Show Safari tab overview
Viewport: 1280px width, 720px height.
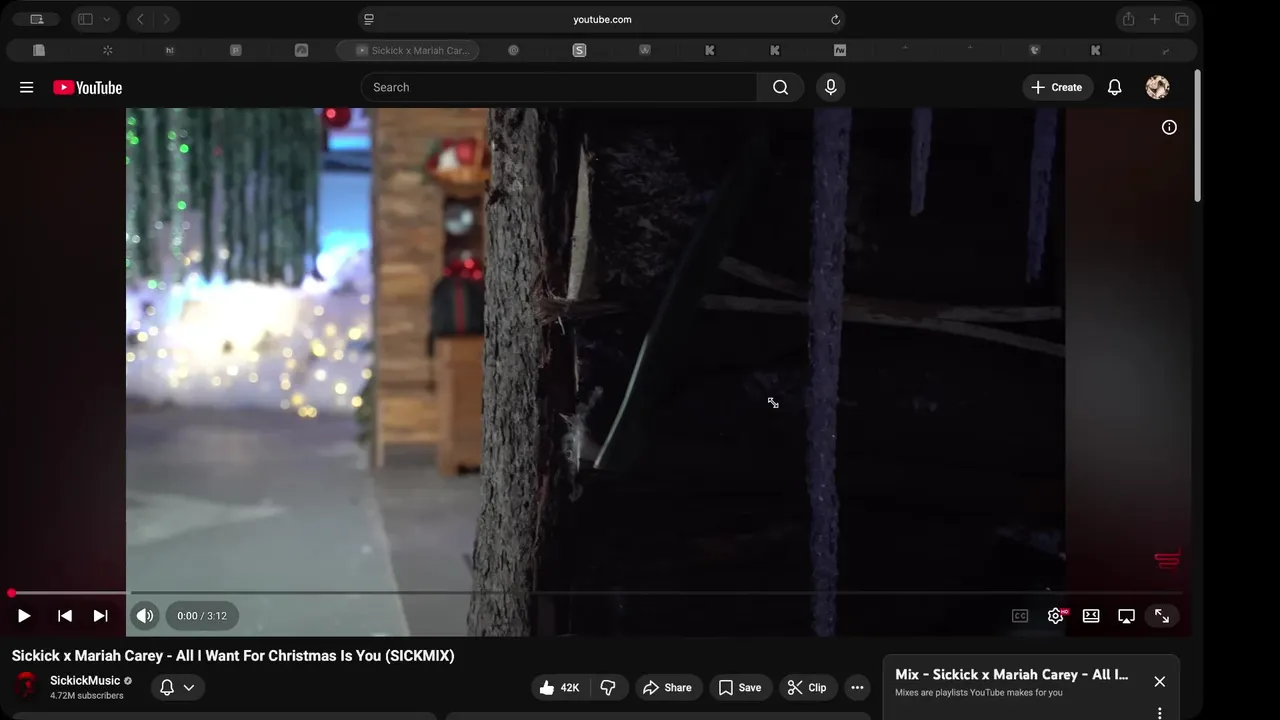[x=1181, y=19]
